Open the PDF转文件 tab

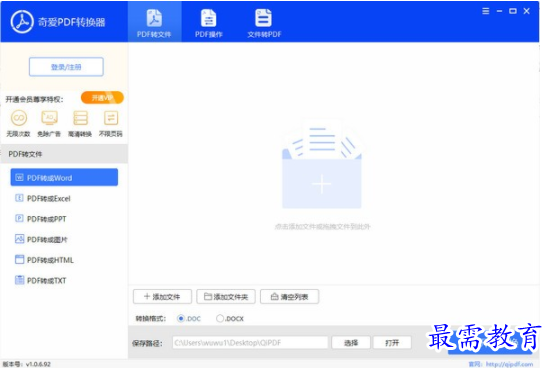click(154, 22)
